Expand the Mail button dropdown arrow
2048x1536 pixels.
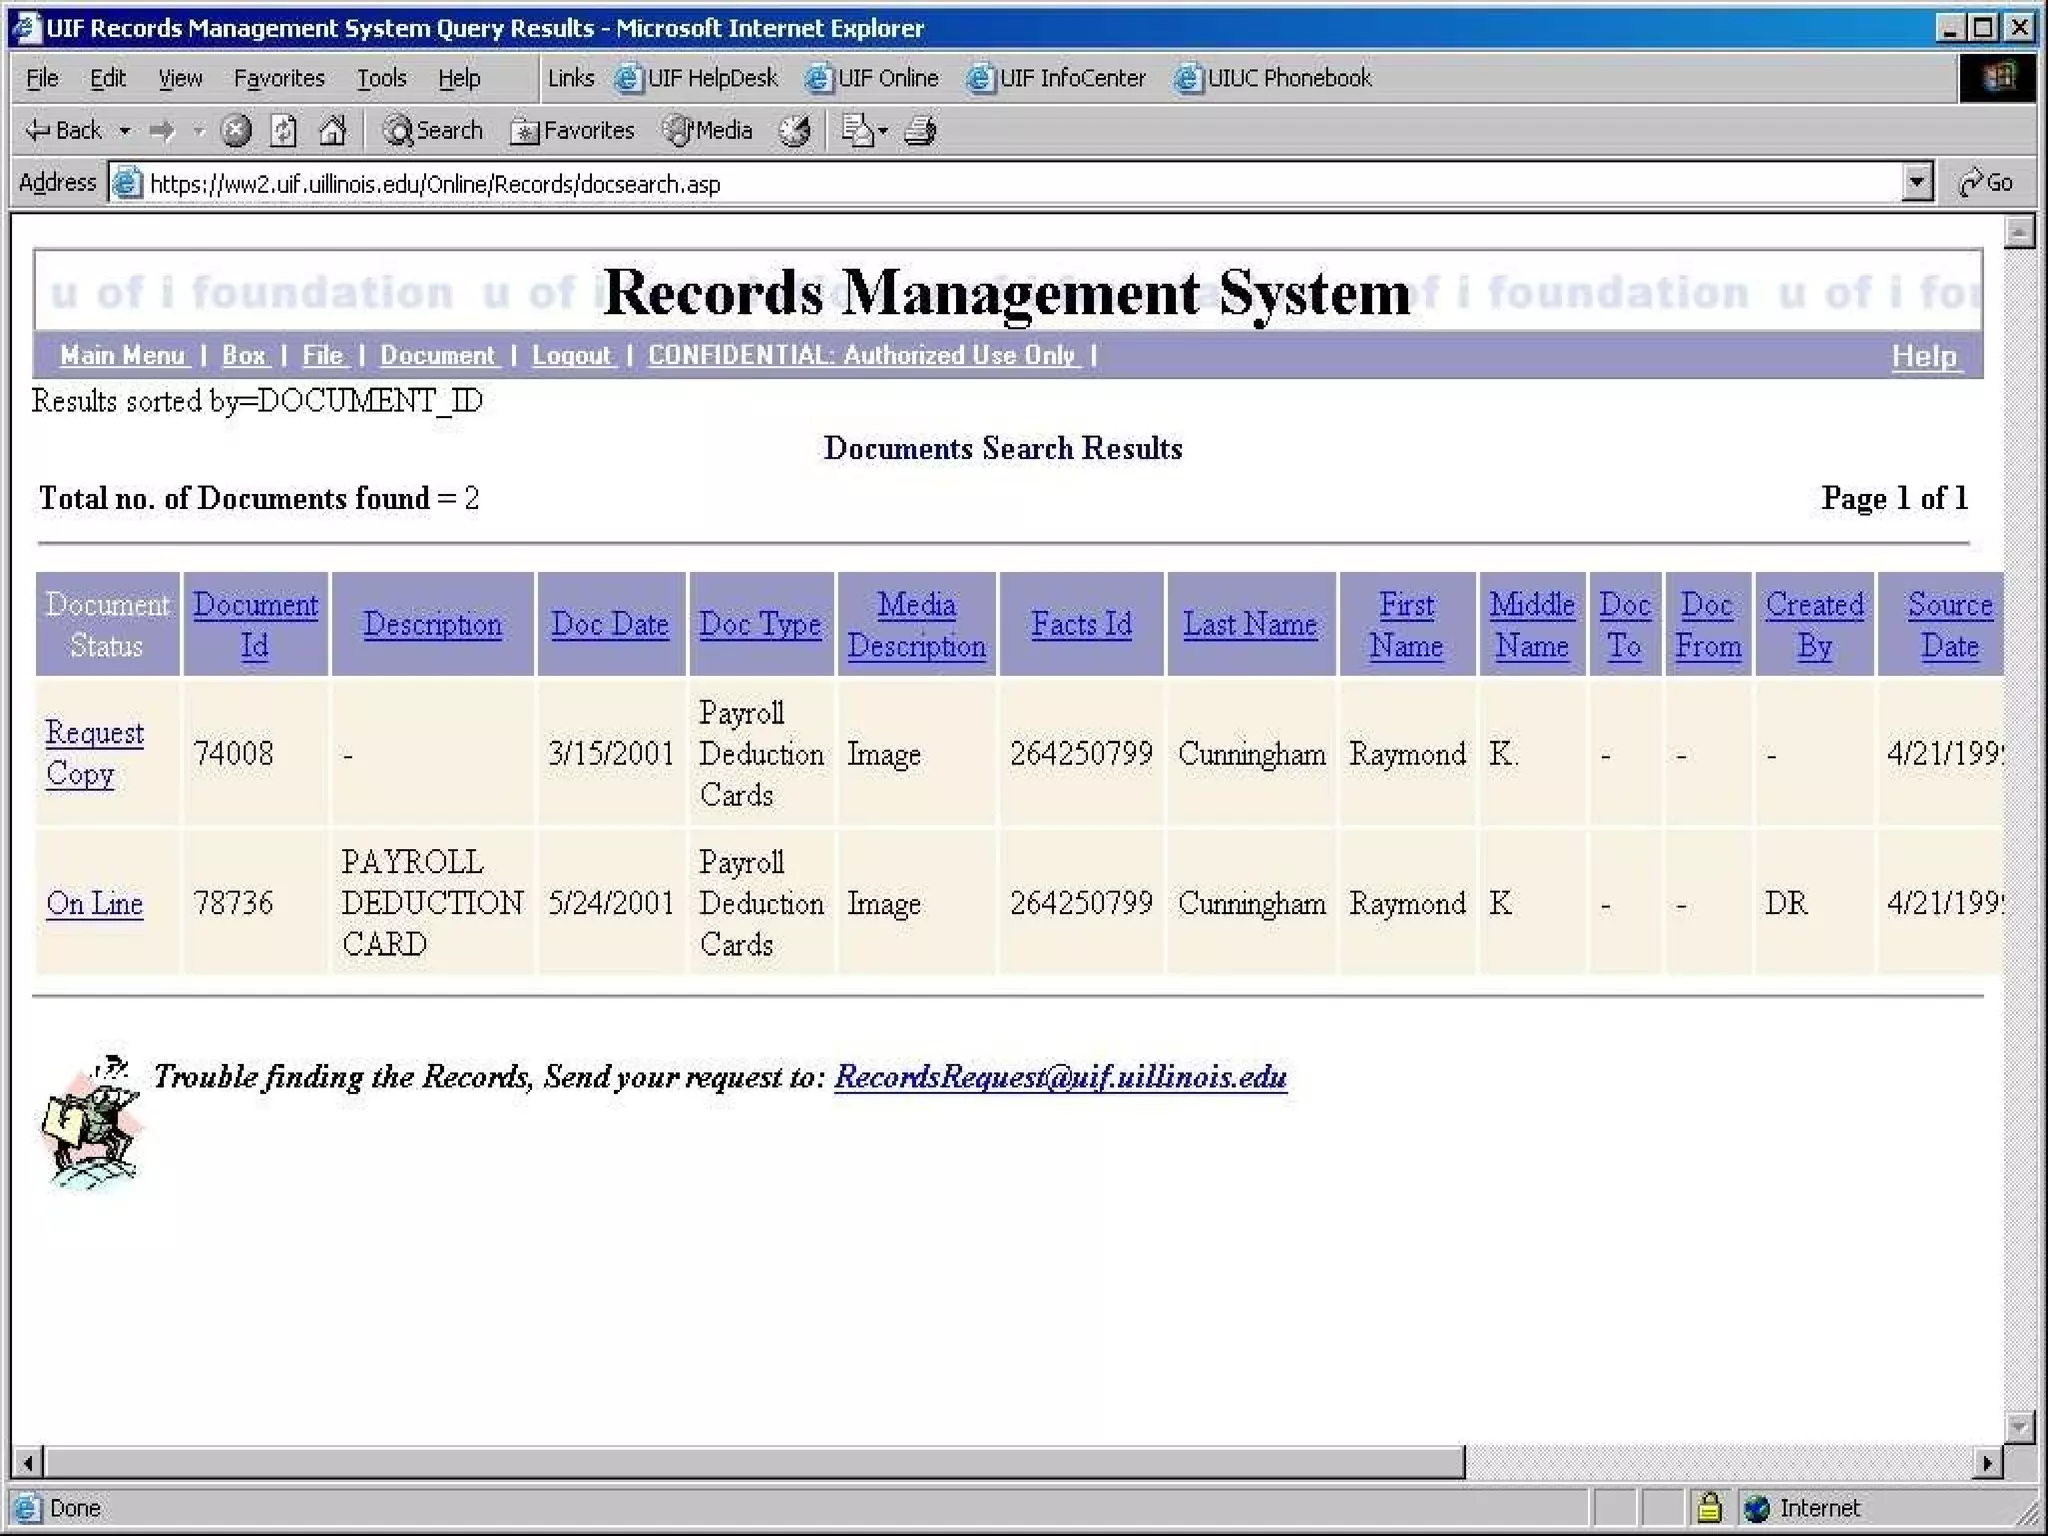pos(883,131)
